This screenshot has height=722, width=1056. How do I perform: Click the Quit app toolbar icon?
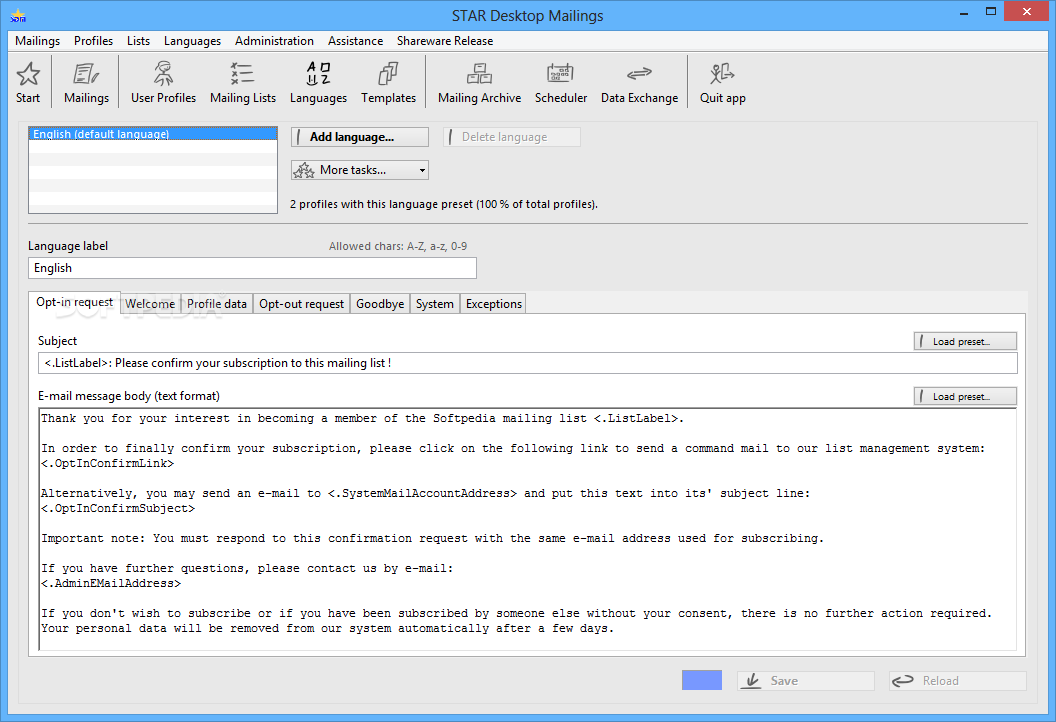[x=722, y=81]
